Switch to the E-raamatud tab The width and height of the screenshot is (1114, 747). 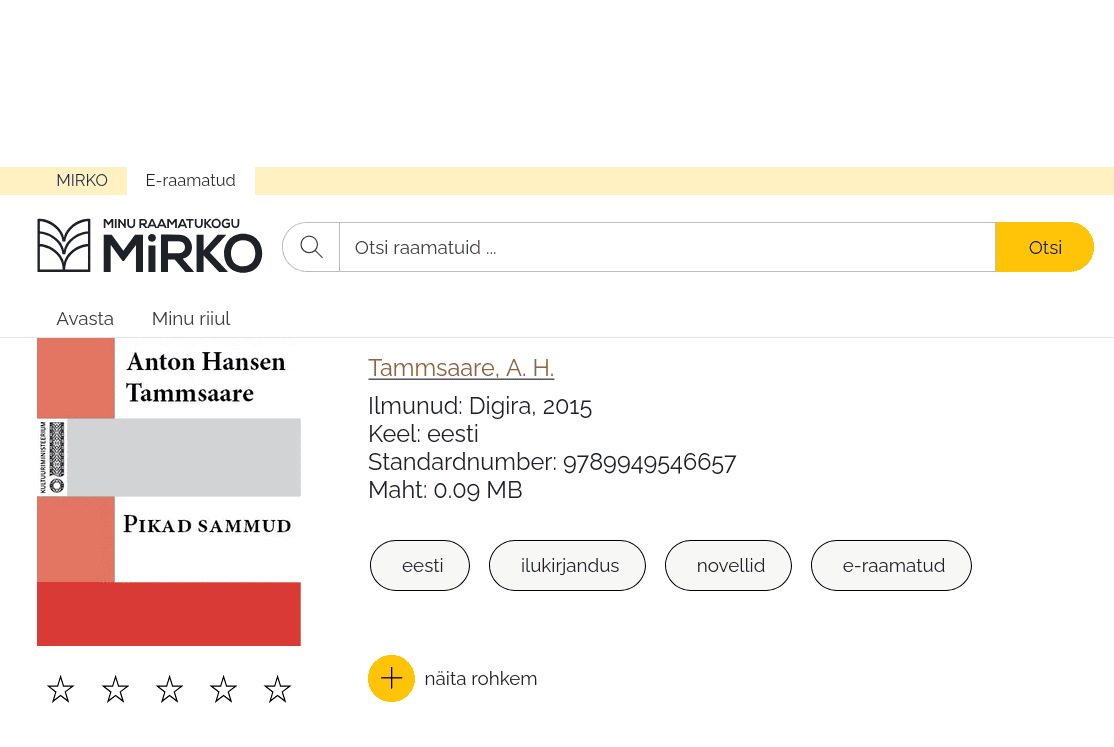coord(190,181)
